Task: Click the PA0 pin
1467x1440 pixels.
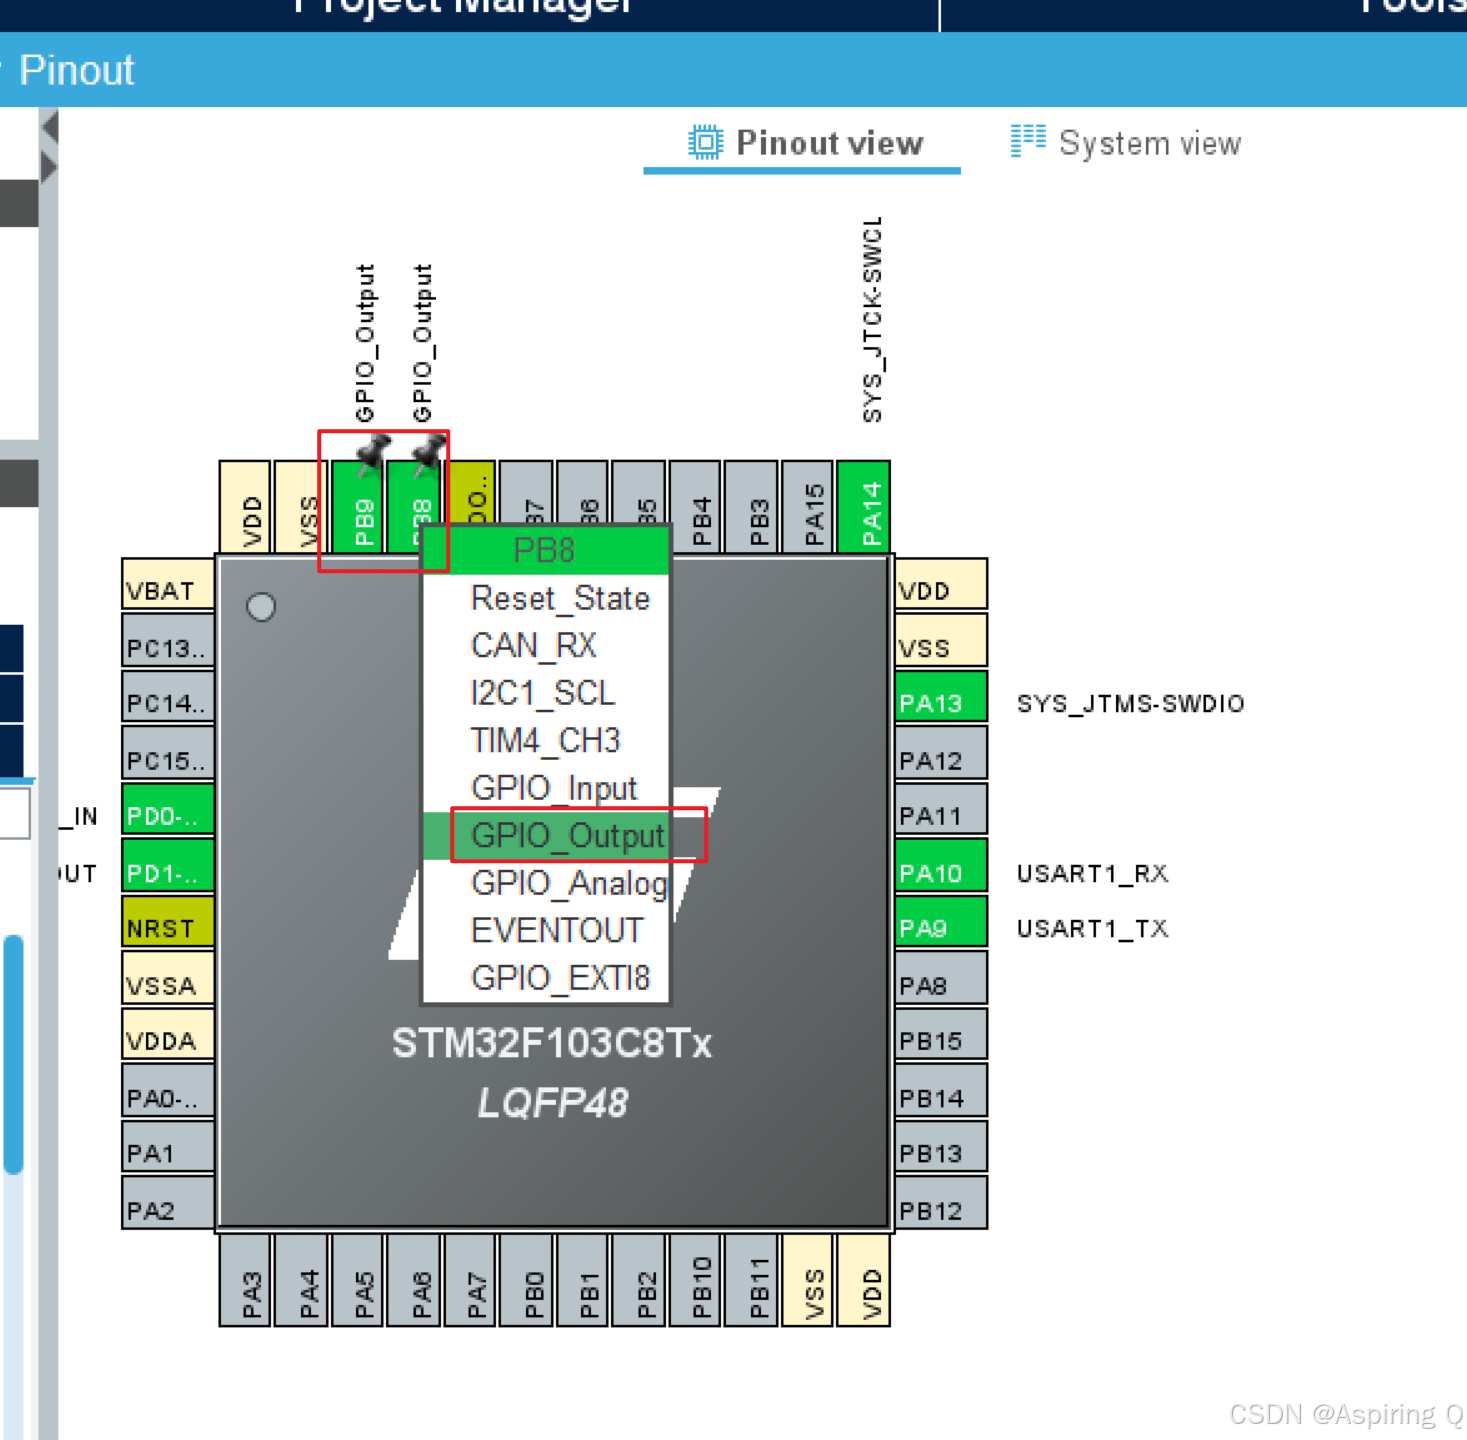Action: click(x=168, y=1091)
